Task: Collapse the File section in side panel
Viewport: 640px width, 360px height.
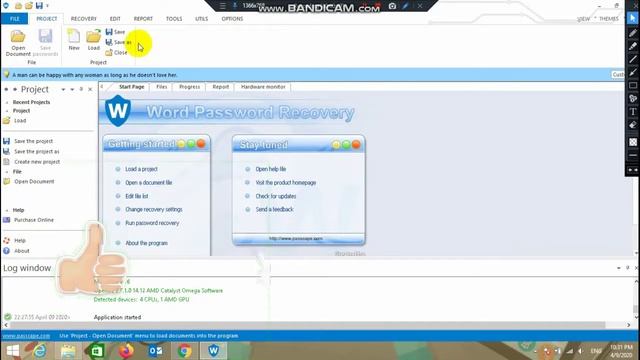Action: pyautogui.click(x=7, y=172)
